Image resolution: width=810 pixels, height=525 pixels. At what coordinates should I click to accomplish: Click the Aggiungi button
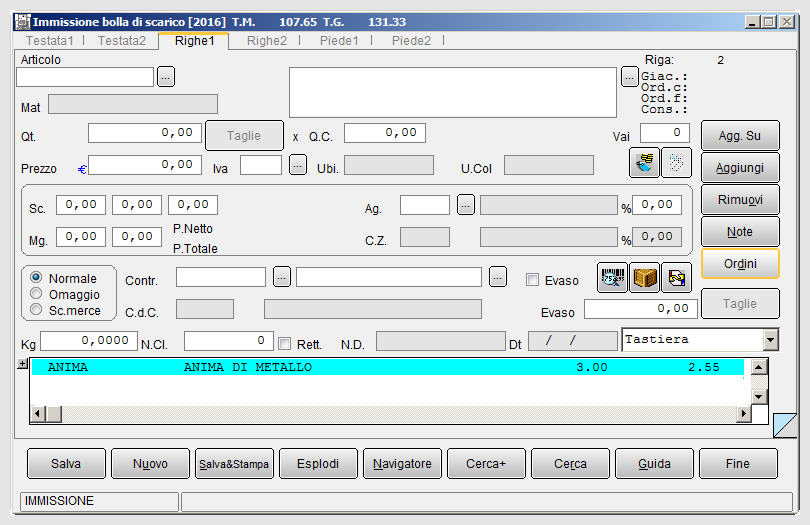point(740,167)
